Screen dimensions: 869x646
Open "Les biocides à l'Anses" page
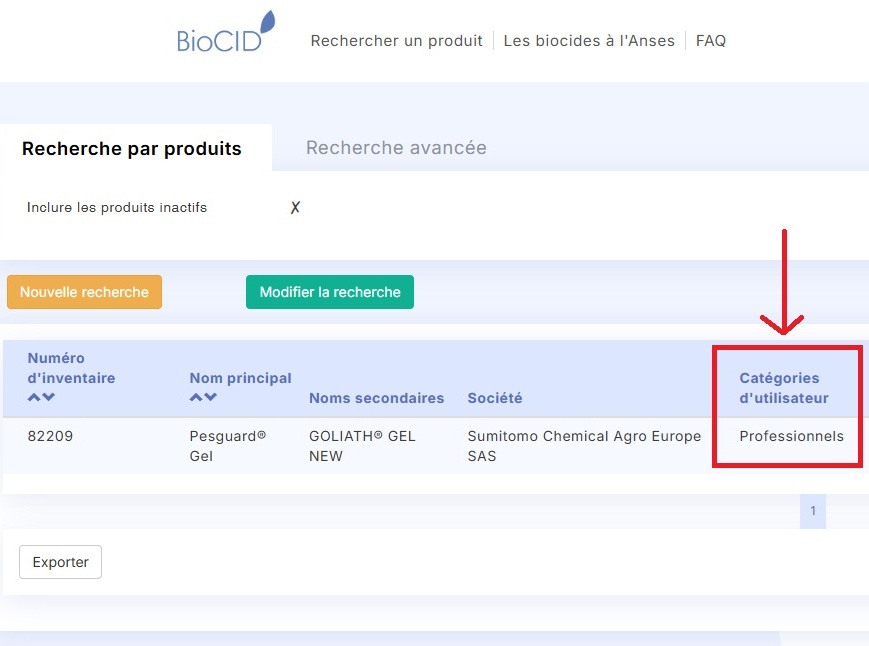[x=589, y=40]
